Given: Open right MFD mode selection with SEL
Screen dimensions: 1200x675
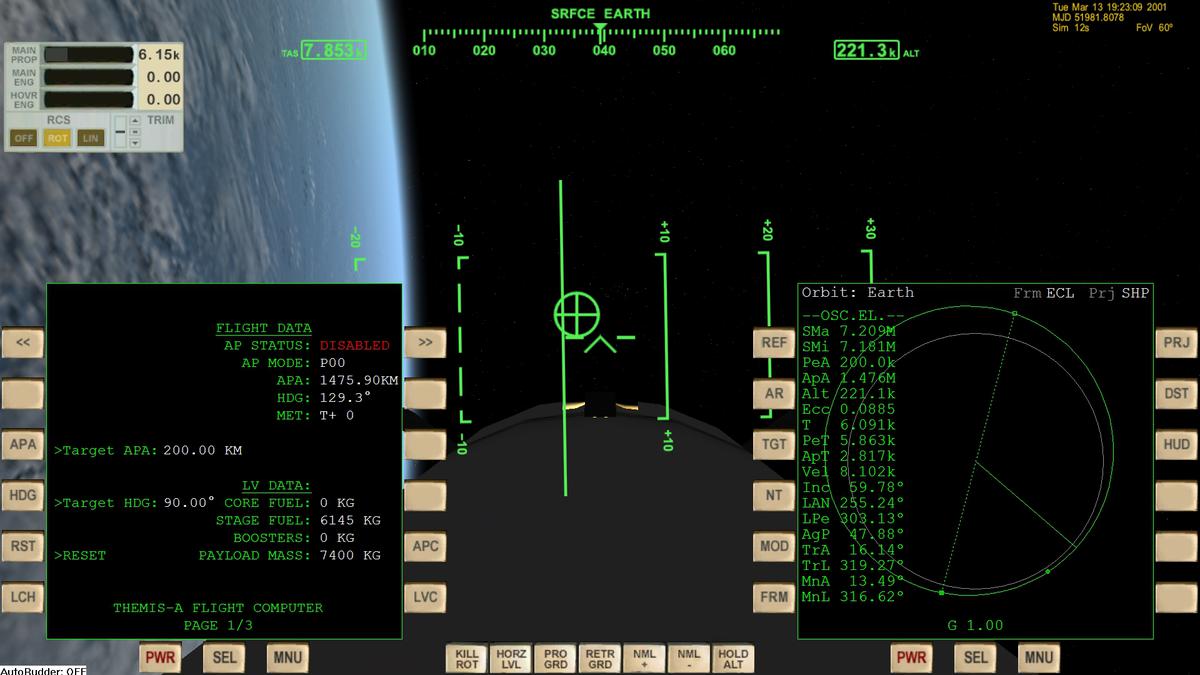Looking at the screenshot, I should (975, 658).
